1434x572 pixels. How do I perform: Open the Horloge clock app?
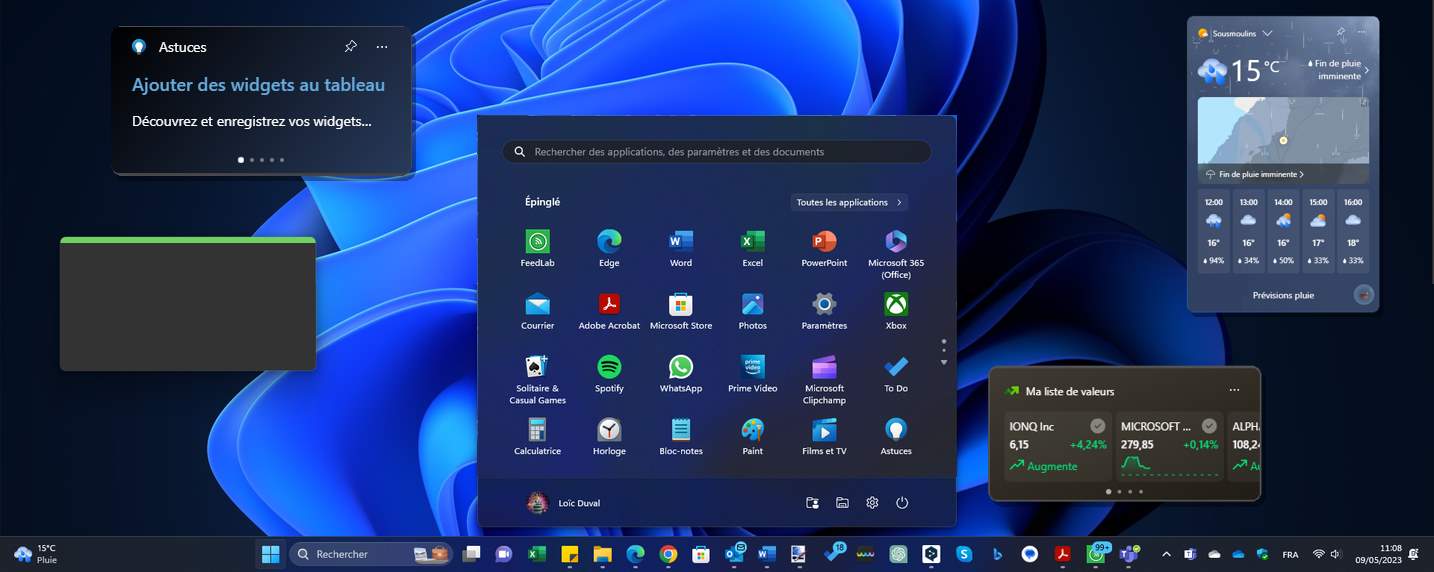point(609,437)
